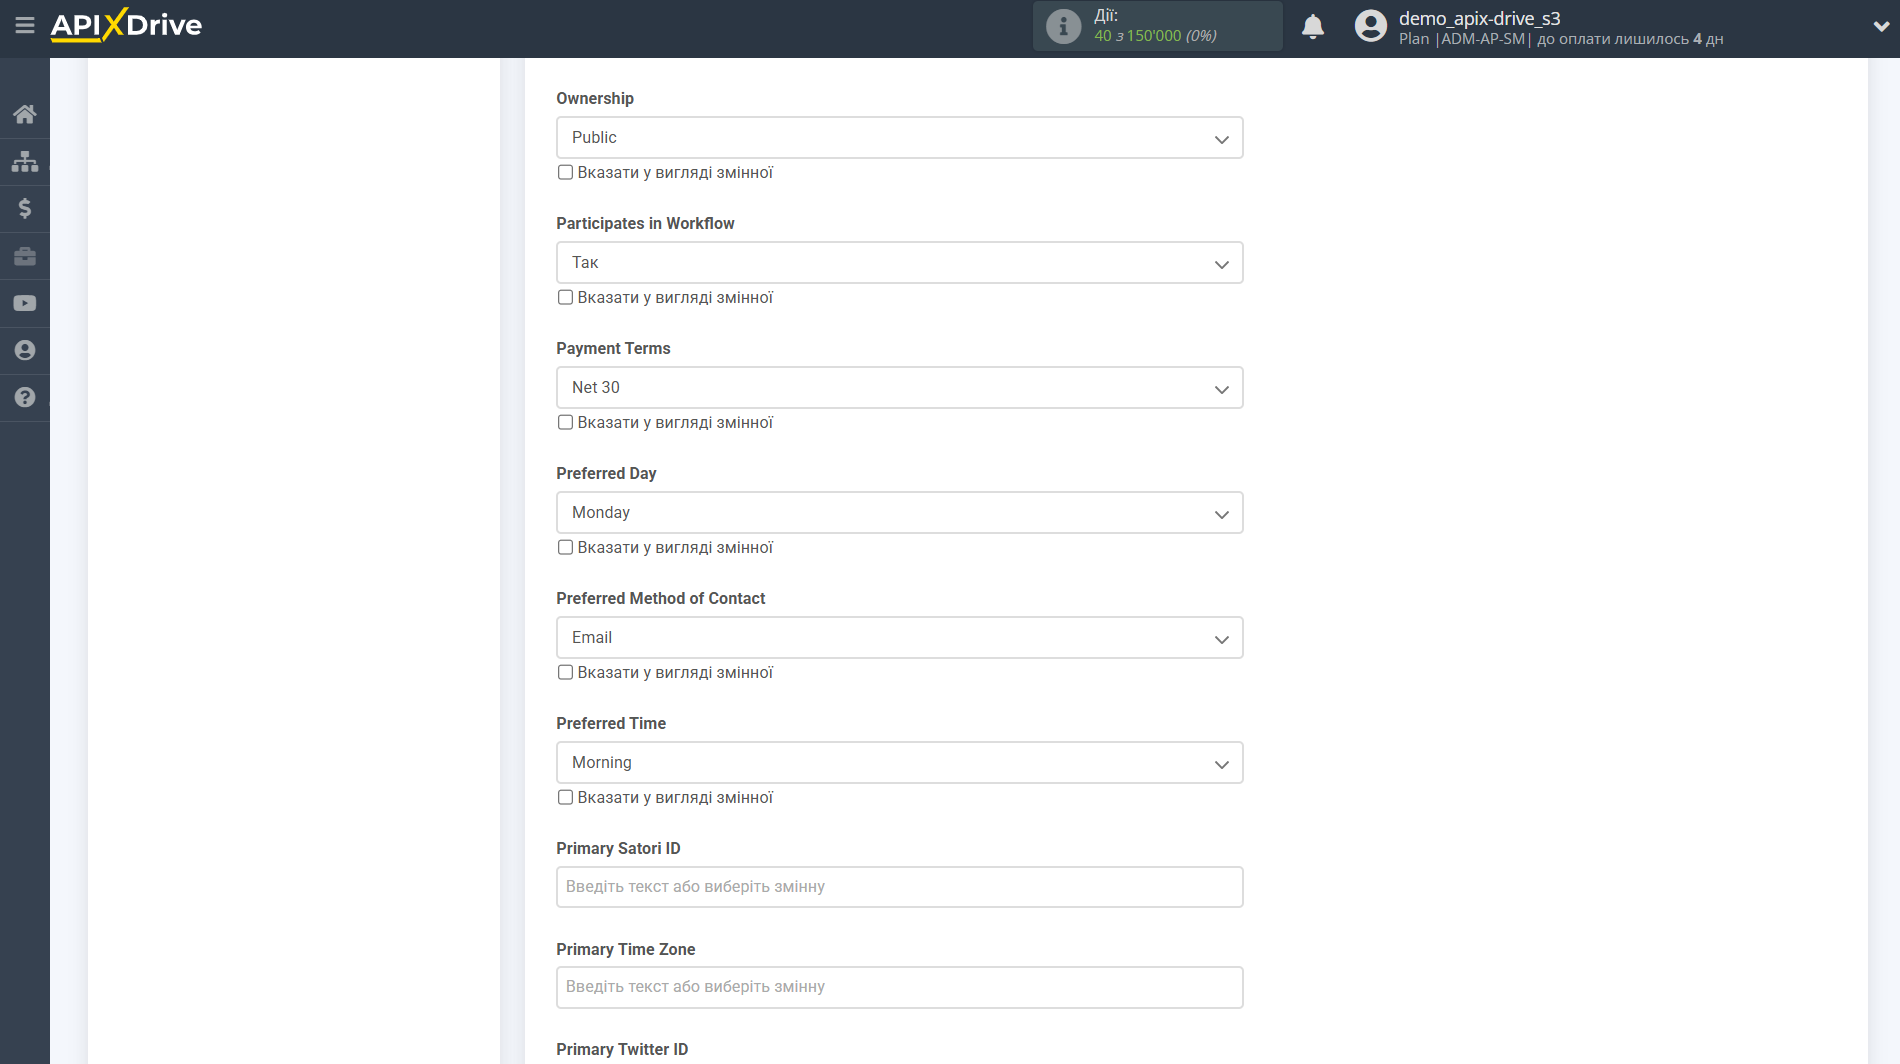The image size is (1900, 1064).
Task: Check variable option under Preferred Method of Contact
Action: (x=565, y=672)
